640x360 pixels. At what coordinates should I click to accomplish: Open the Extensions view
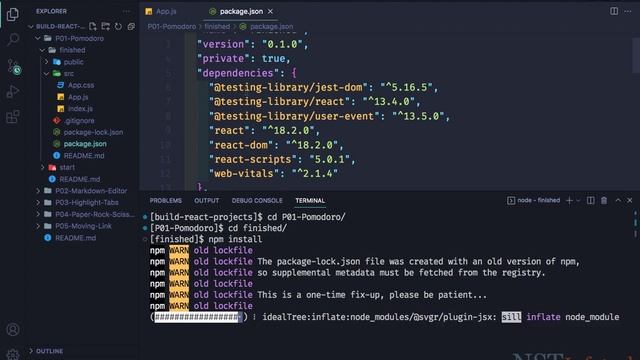pos(13,117)
